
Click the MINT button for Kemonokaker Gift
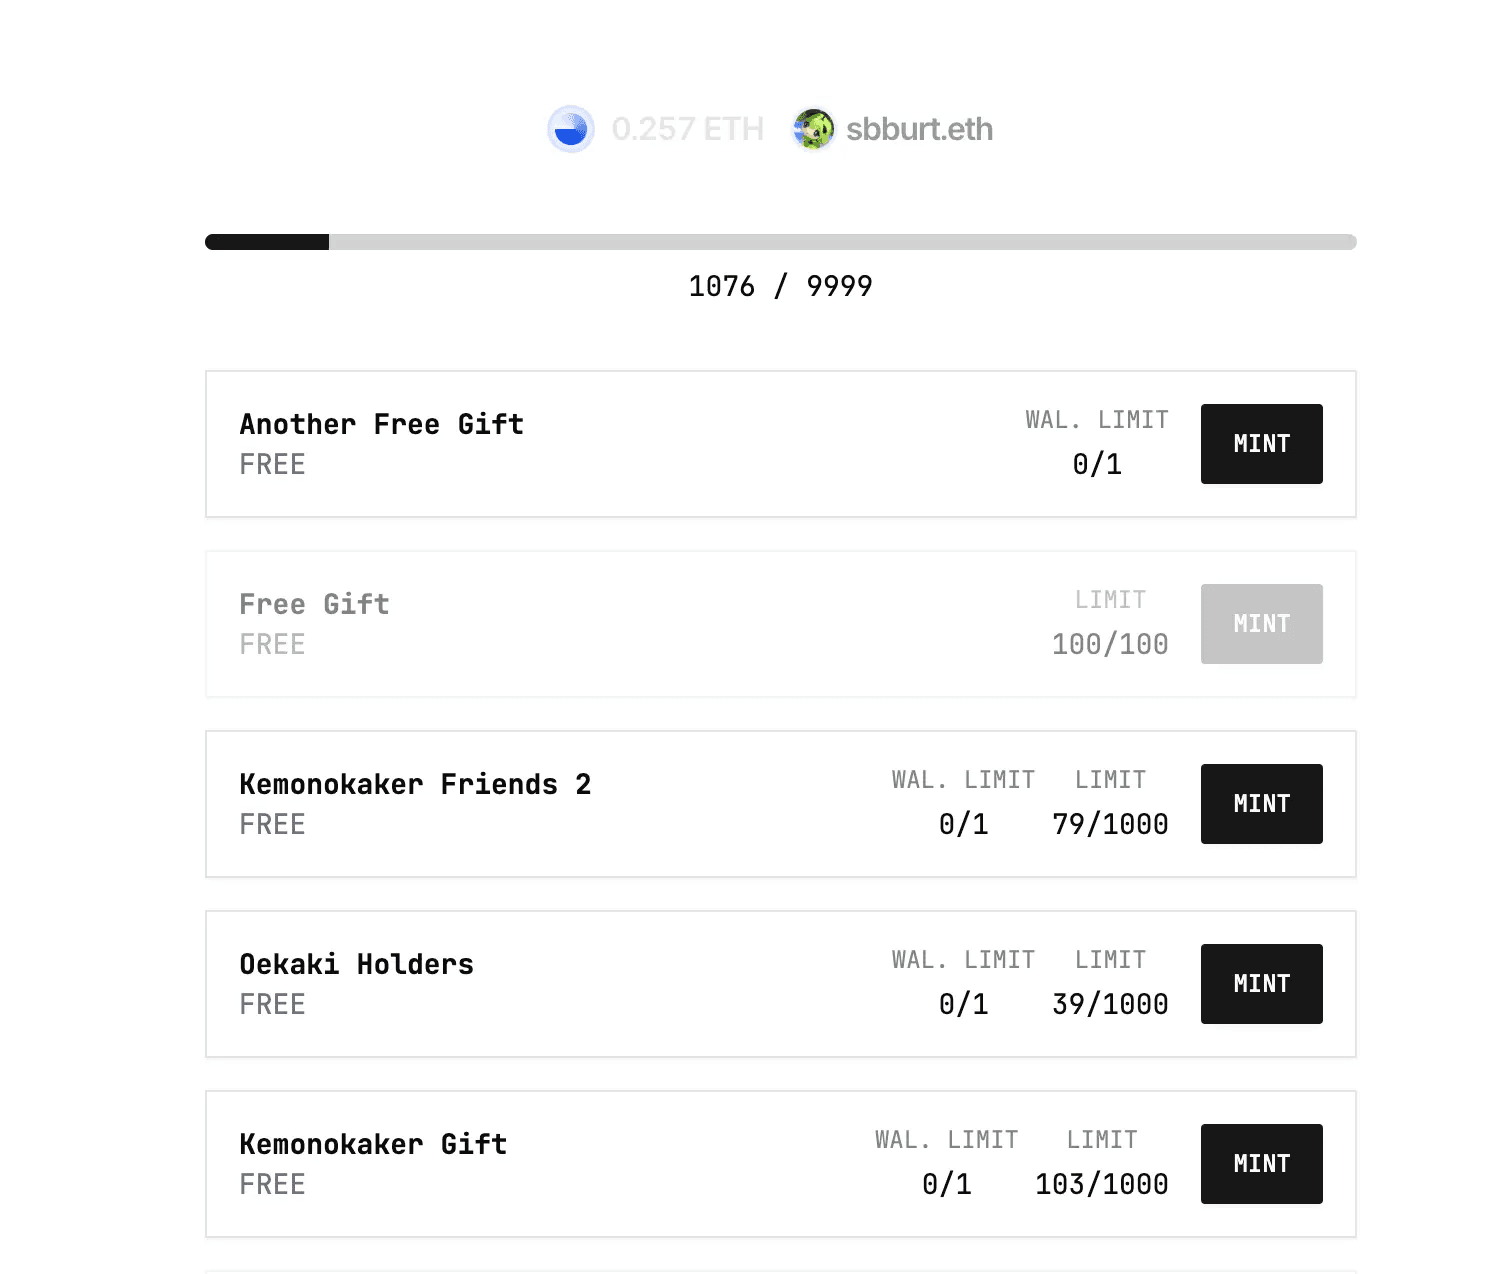point(1260,1162)
